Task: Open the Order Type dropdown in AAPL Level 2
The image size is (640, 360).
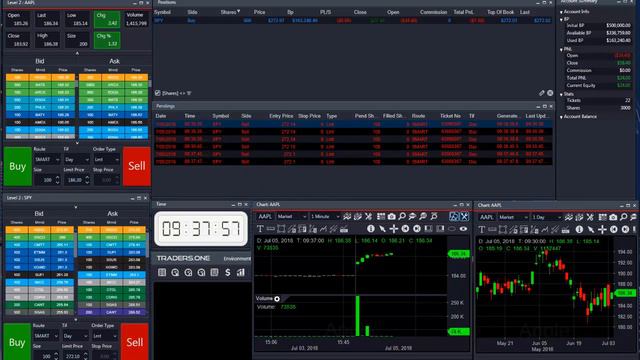Action: tap(106, 160)
